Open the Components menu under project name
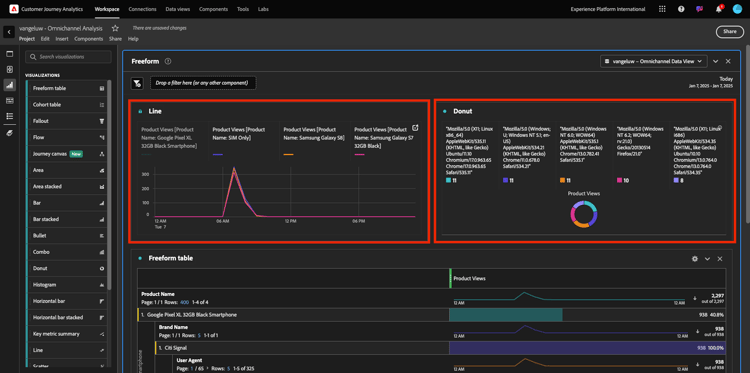Screen dimensions: 750x373 click(88, 39)
